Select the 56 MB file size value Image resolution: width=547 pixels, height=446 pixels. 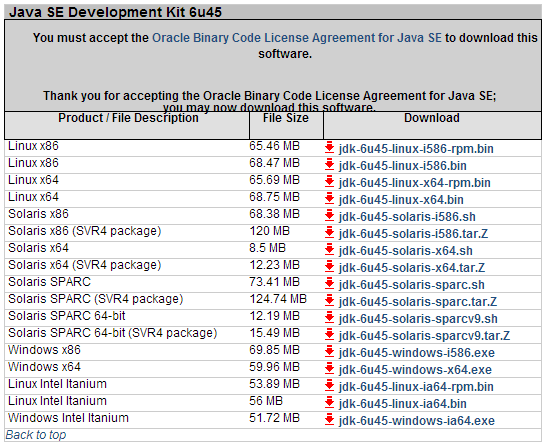coord(266,401)
